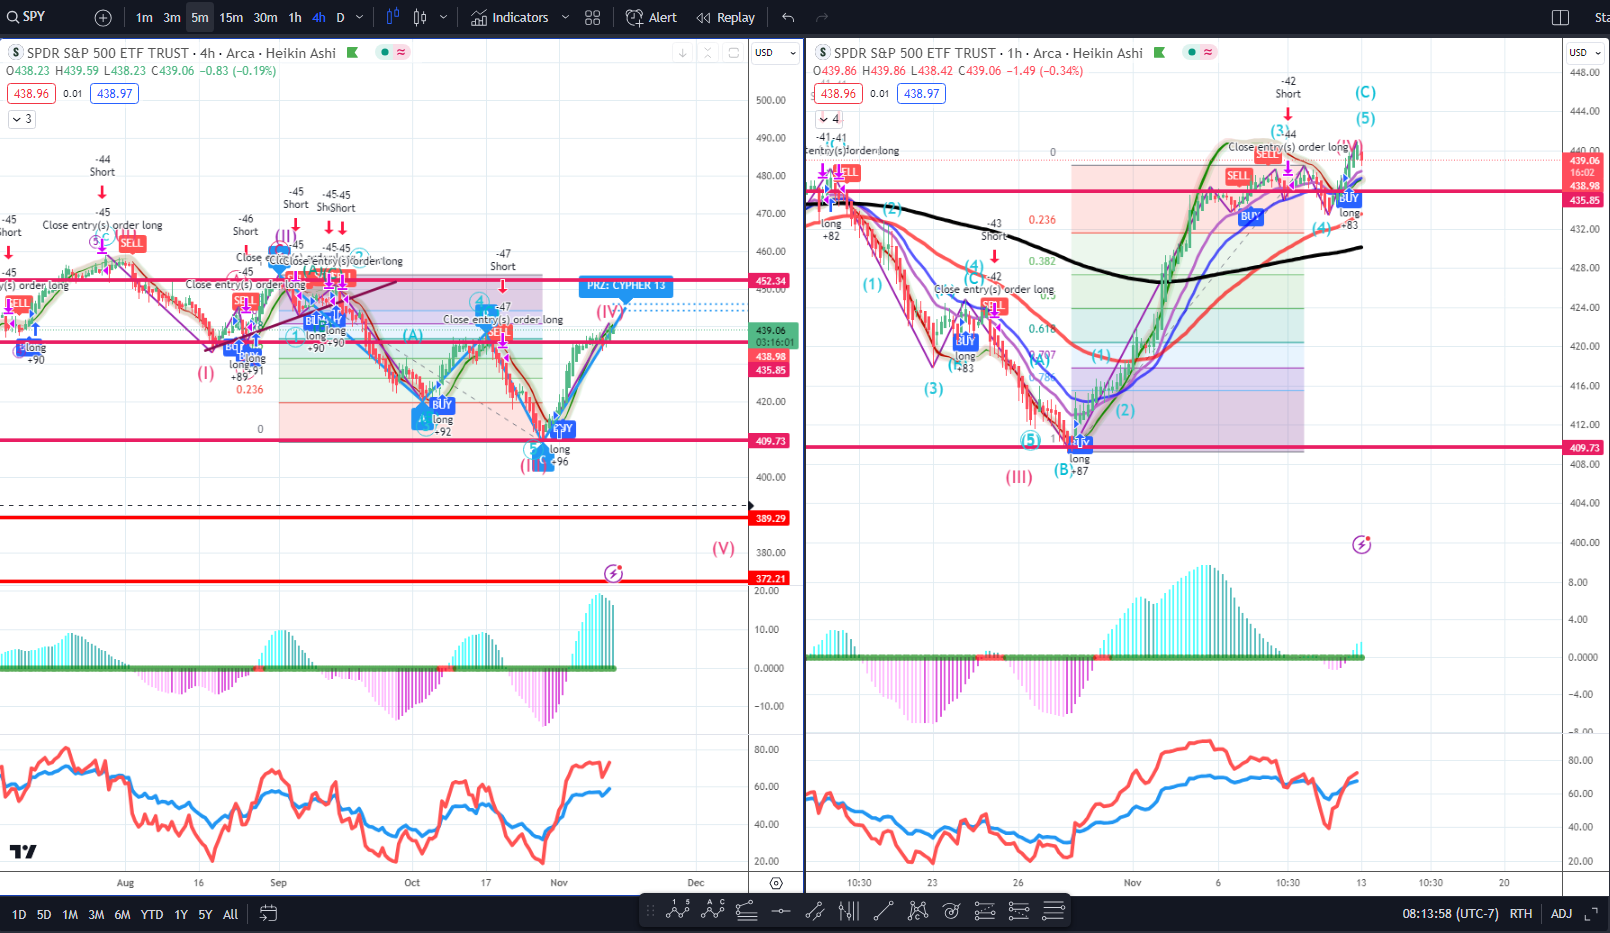
Task: Select the YTD date range
Action: pyautogui.click(x=152, y=914)
